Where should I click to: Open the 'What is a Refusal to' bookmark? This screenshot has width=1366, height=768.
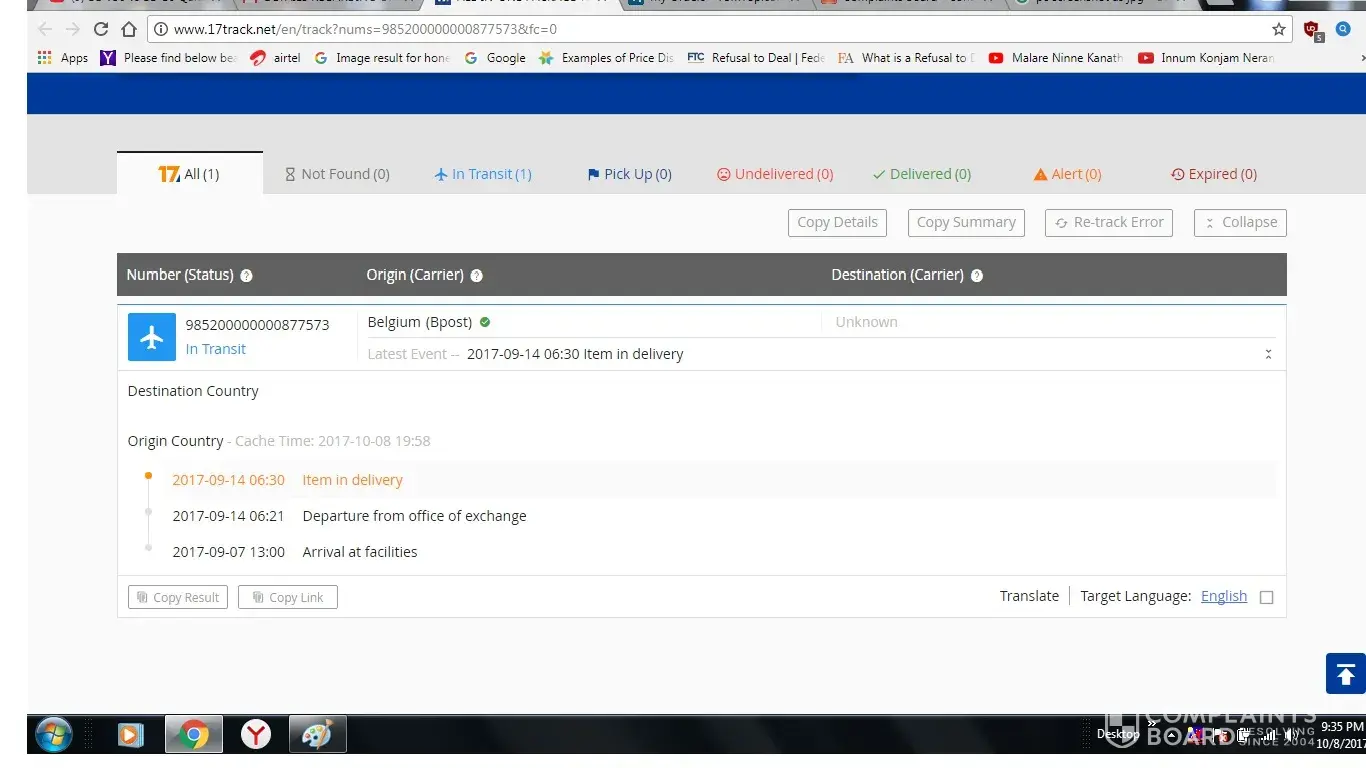(906, 58)
